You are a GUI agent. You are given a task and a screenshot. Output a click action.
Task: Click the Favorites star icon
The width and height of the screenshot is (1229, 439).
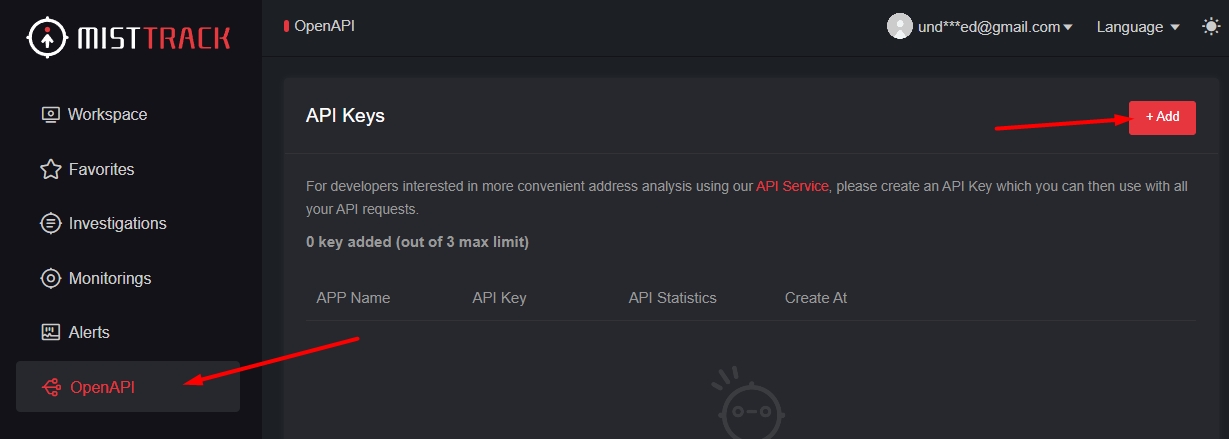(50, 169)
